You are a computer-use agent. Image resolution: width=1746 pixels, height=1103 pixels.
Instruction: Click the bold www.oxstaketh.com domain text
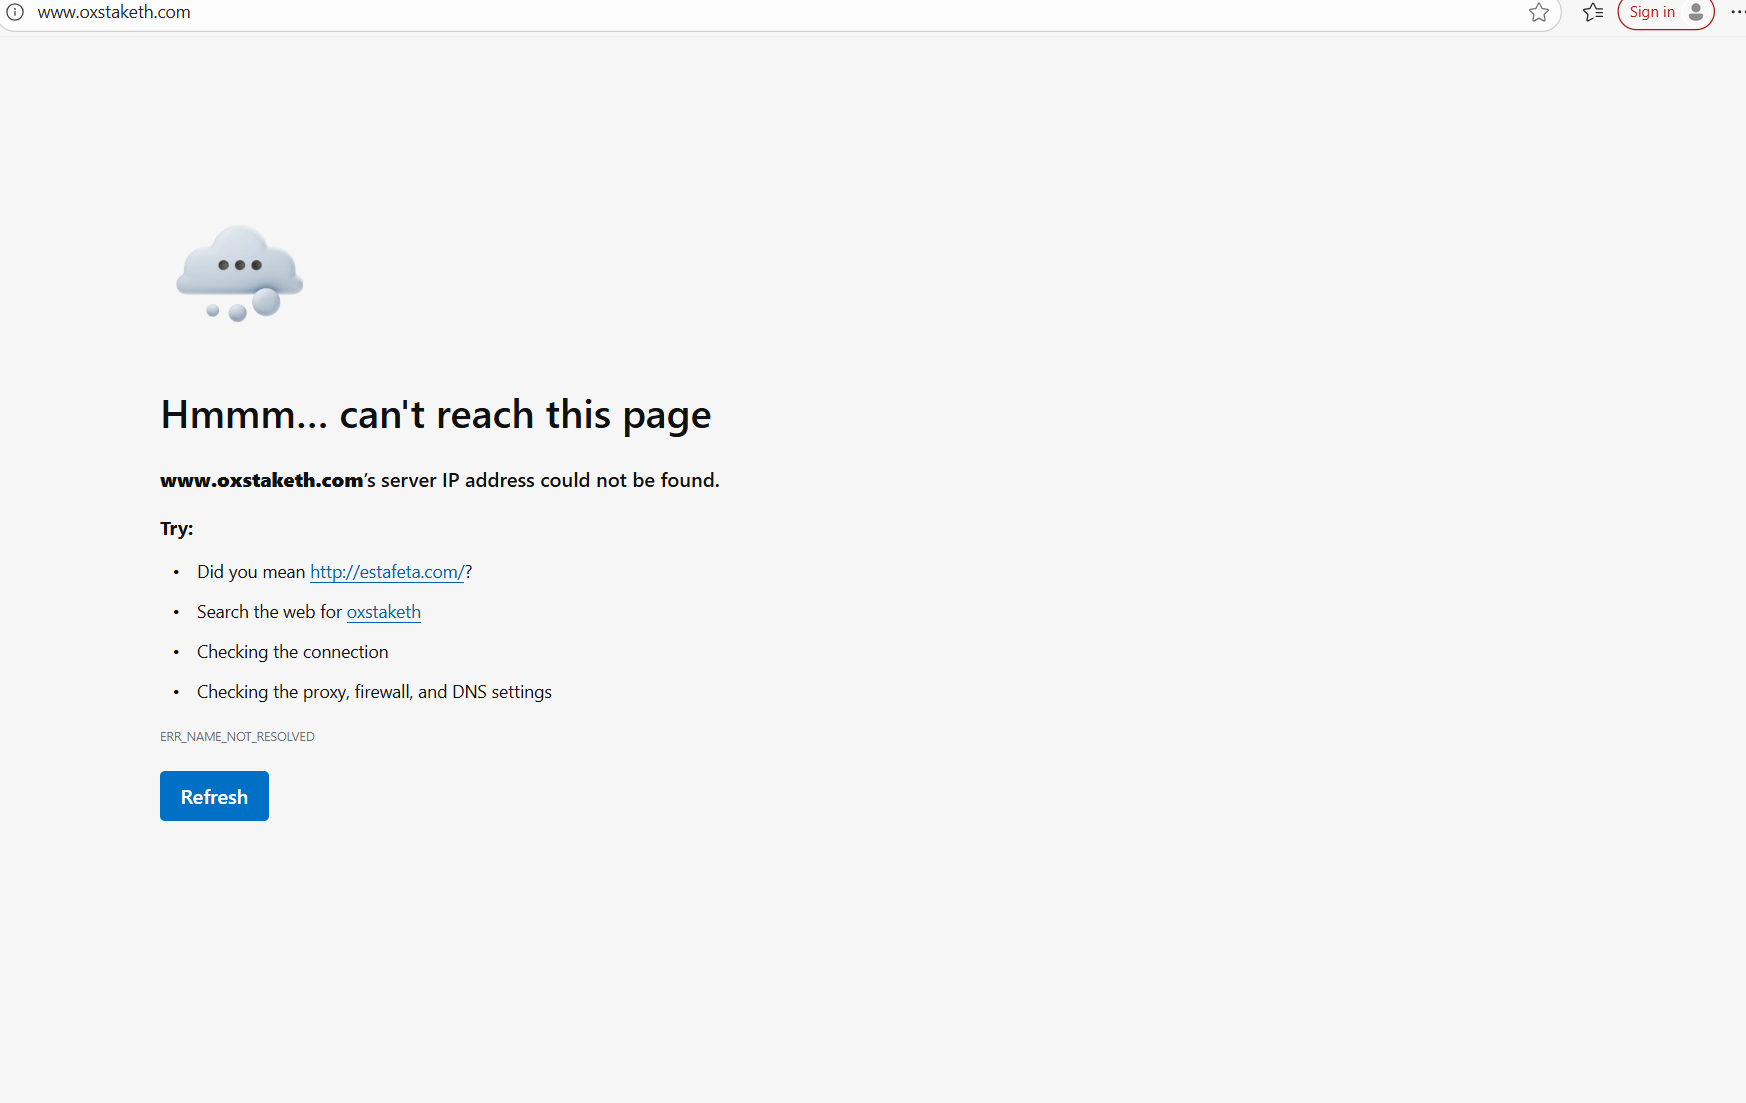point(261,481)
